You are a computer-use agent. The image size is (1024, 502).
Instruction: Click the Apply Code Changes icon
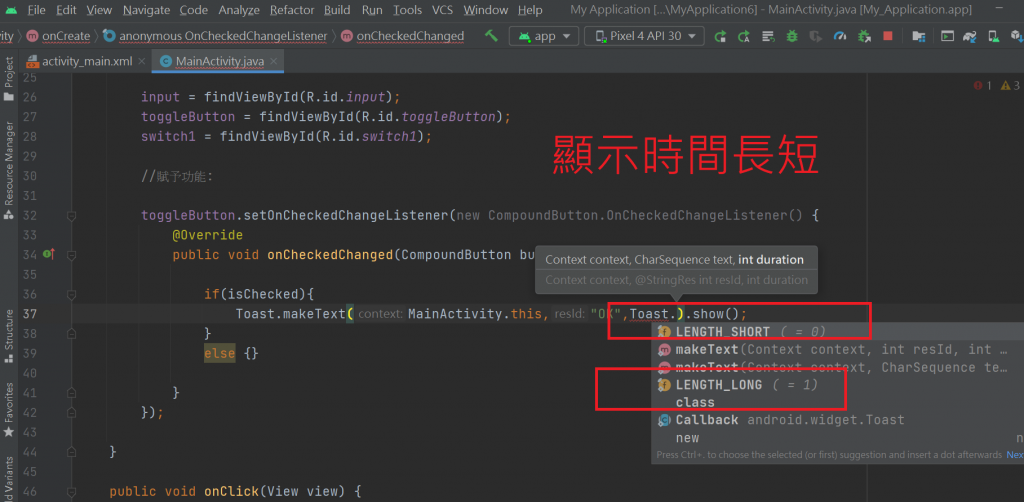point(768,36)
